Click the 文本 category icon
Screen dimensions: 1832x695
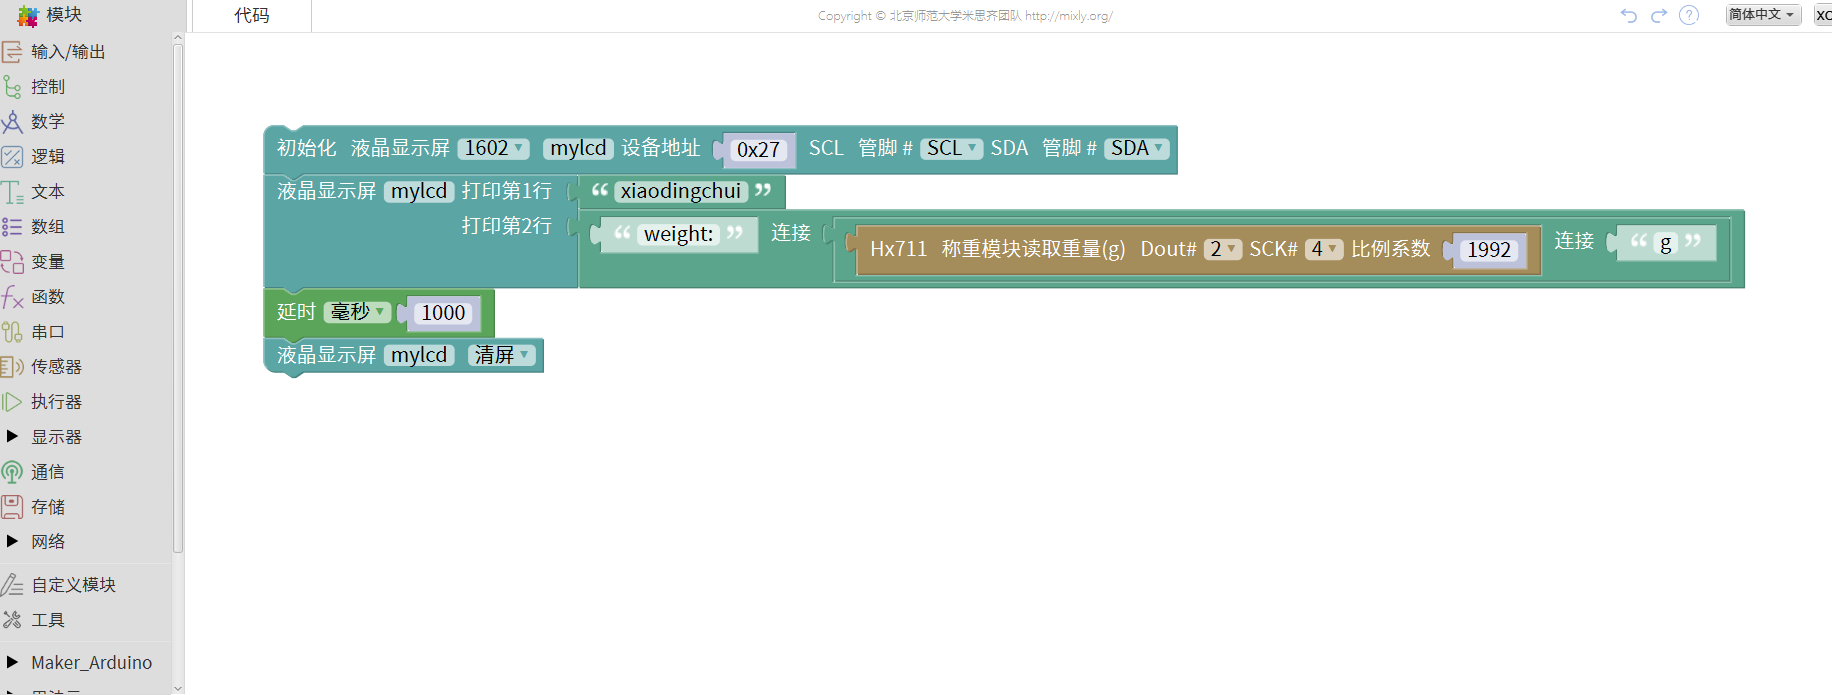pos(12,192)
